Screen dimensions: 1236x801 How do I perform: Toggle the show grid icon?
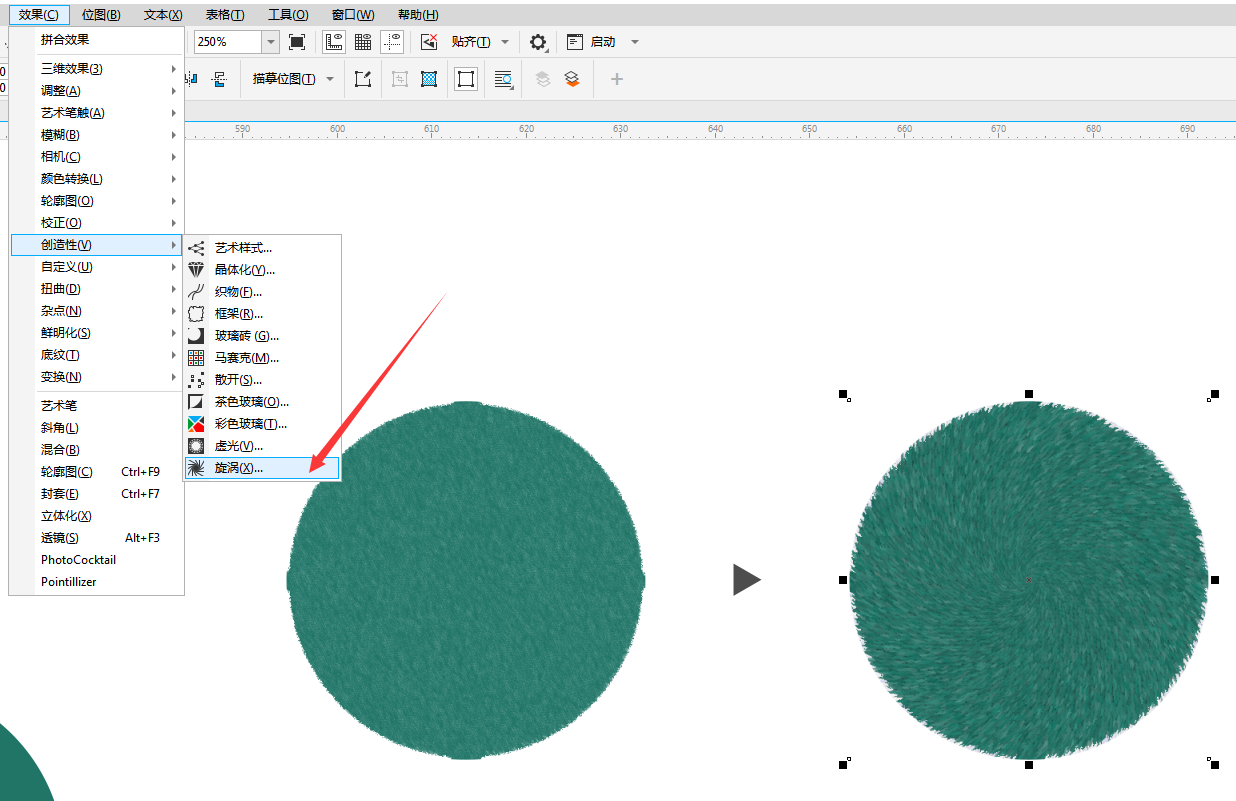pos(363,42)
